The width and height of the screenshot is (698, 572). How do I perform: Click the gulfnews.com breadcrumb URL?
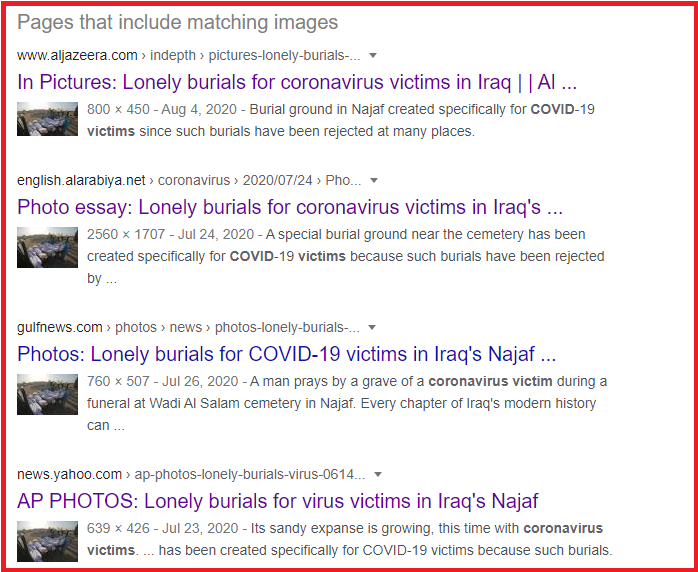click(188, 327)
